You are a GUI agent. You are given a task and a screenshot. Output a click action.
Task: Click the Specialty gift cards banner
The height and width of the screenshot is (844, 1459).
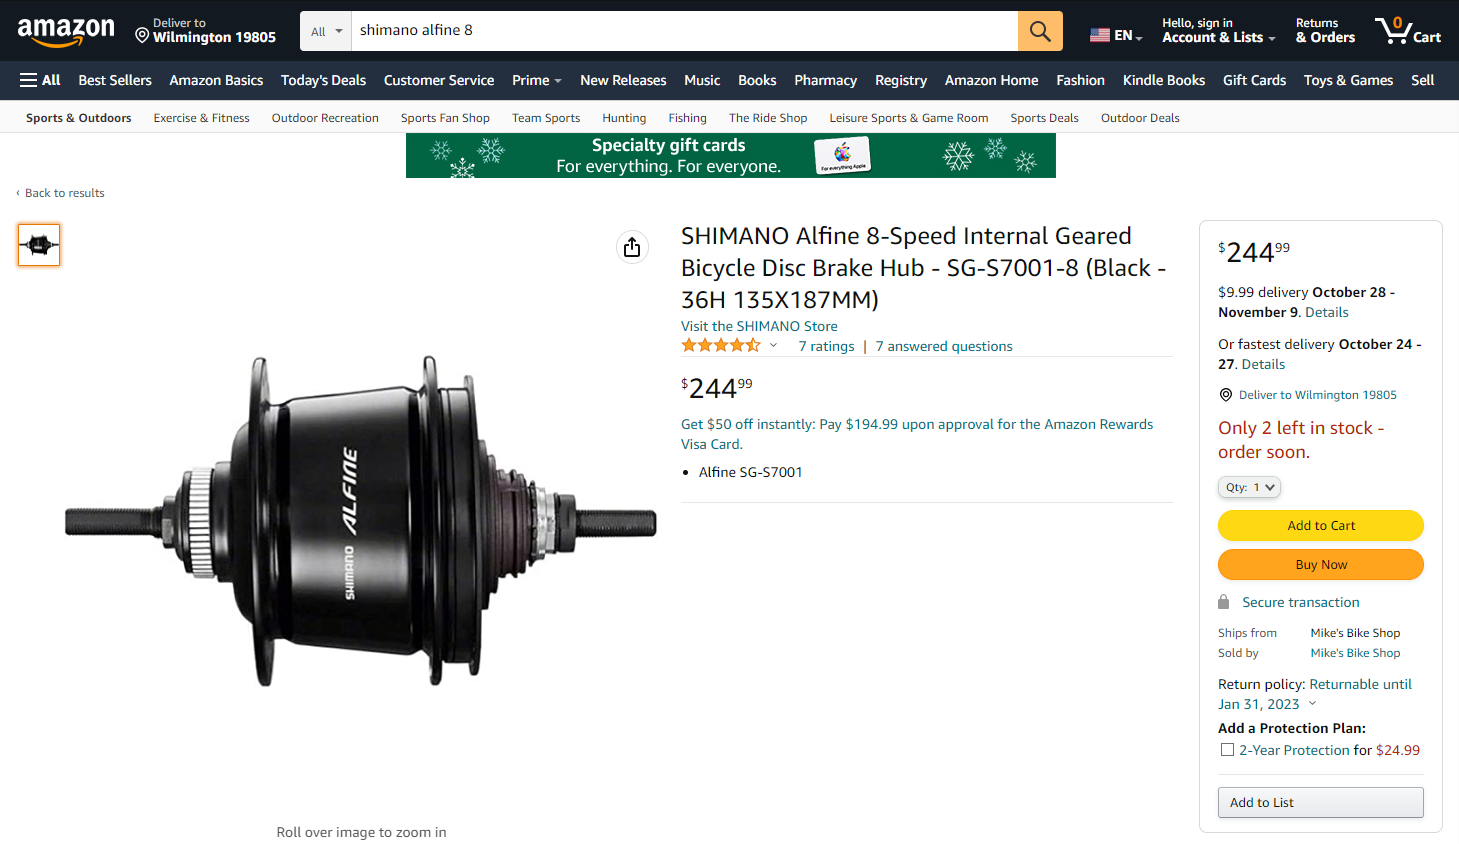point(731,156)
